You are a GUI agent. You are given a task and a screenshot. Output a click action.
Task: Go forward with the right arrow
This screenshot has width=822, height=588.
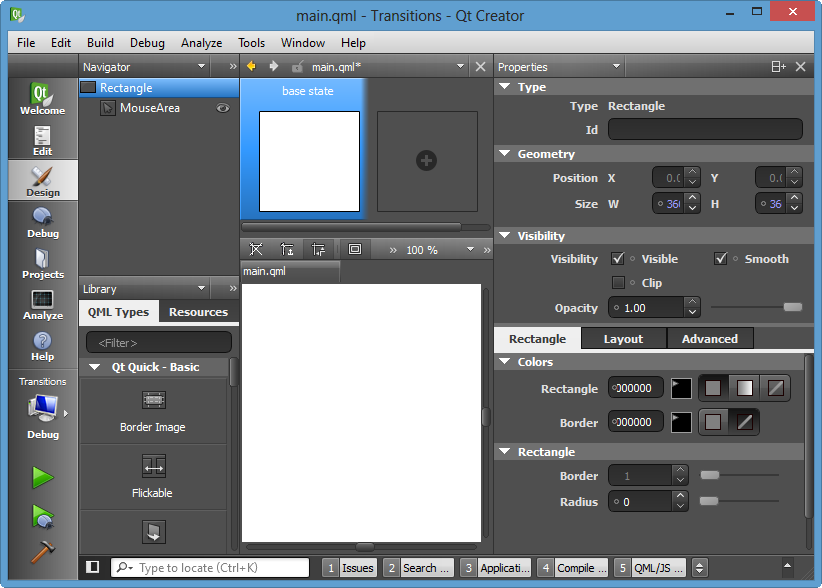pos(274,67)
